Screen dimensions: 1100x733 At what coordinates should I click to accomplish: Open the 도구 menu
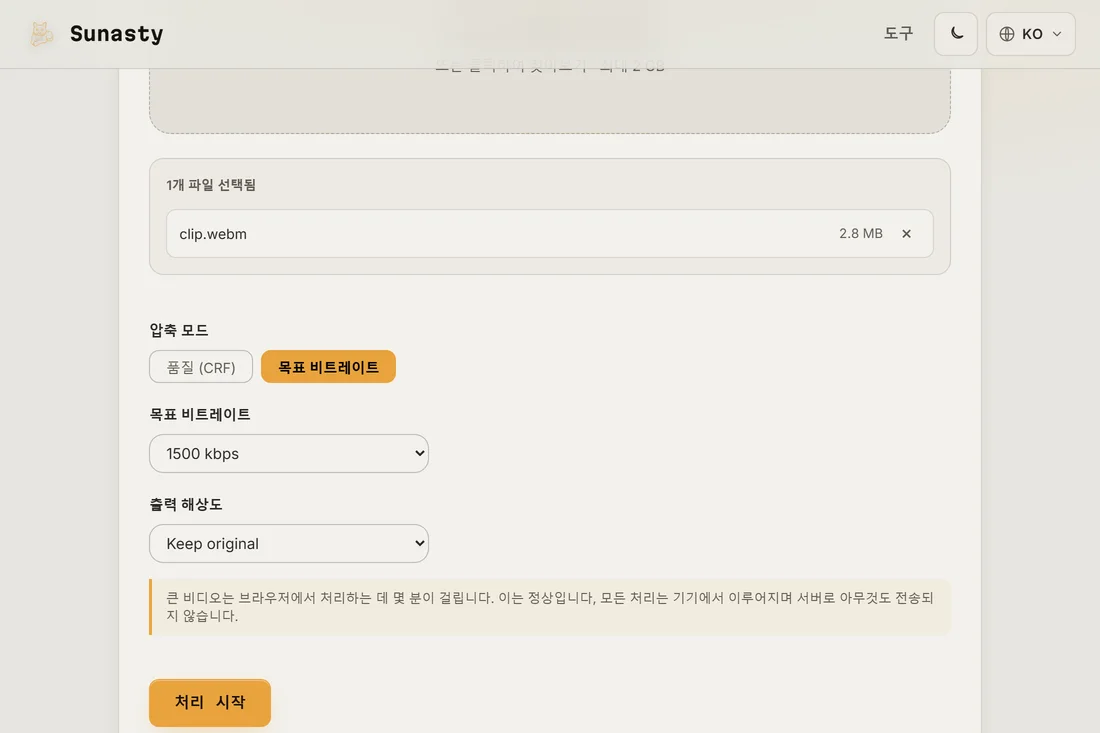898,34
